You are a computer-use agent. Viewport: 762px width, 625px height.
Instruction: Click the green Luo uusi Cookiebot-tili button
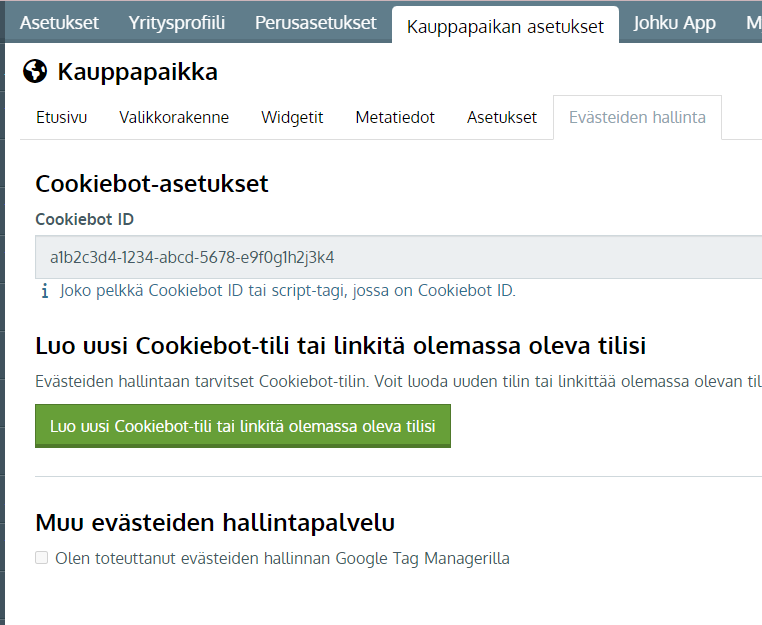click(x=242, y=426)
